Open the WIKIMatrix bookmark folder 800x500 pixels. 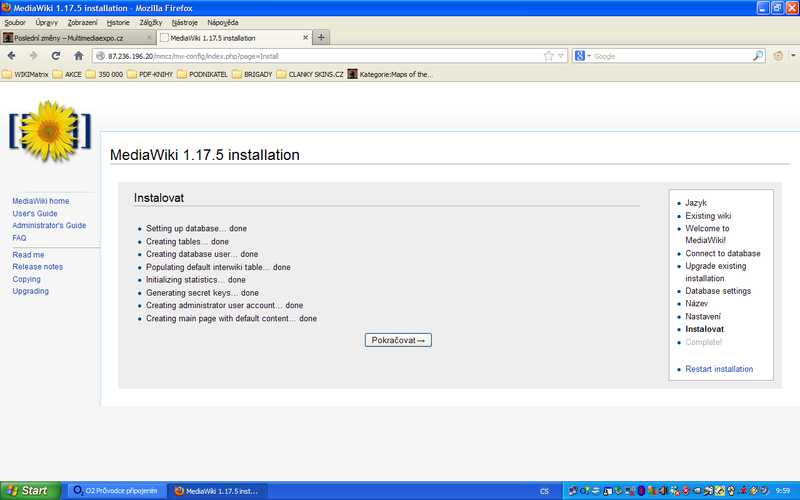tap(26, 74)
